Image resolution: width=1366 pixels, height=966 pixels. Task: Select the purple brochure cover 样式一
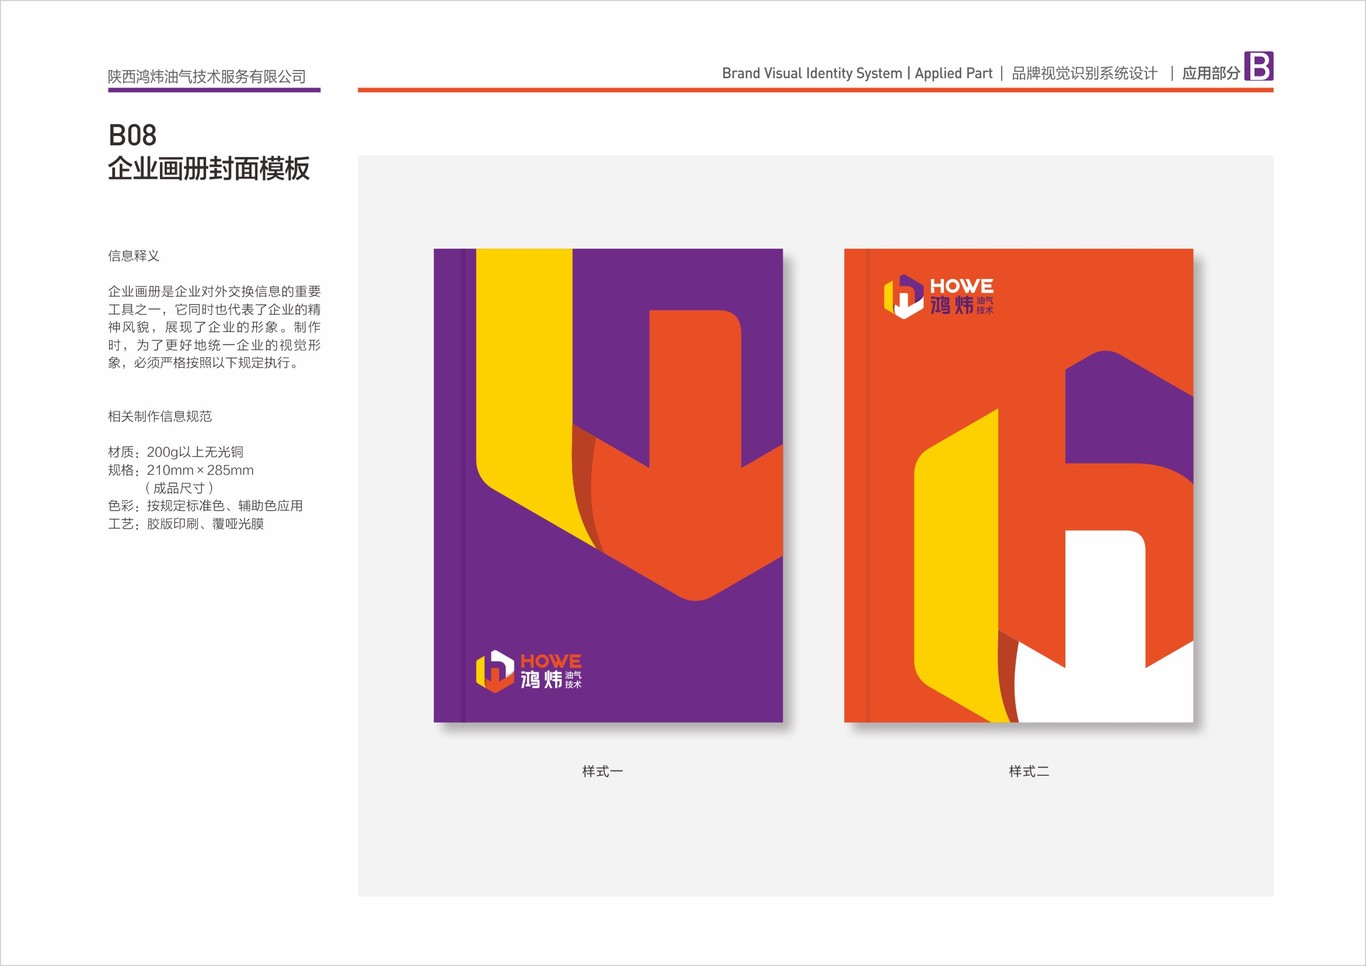608,485
